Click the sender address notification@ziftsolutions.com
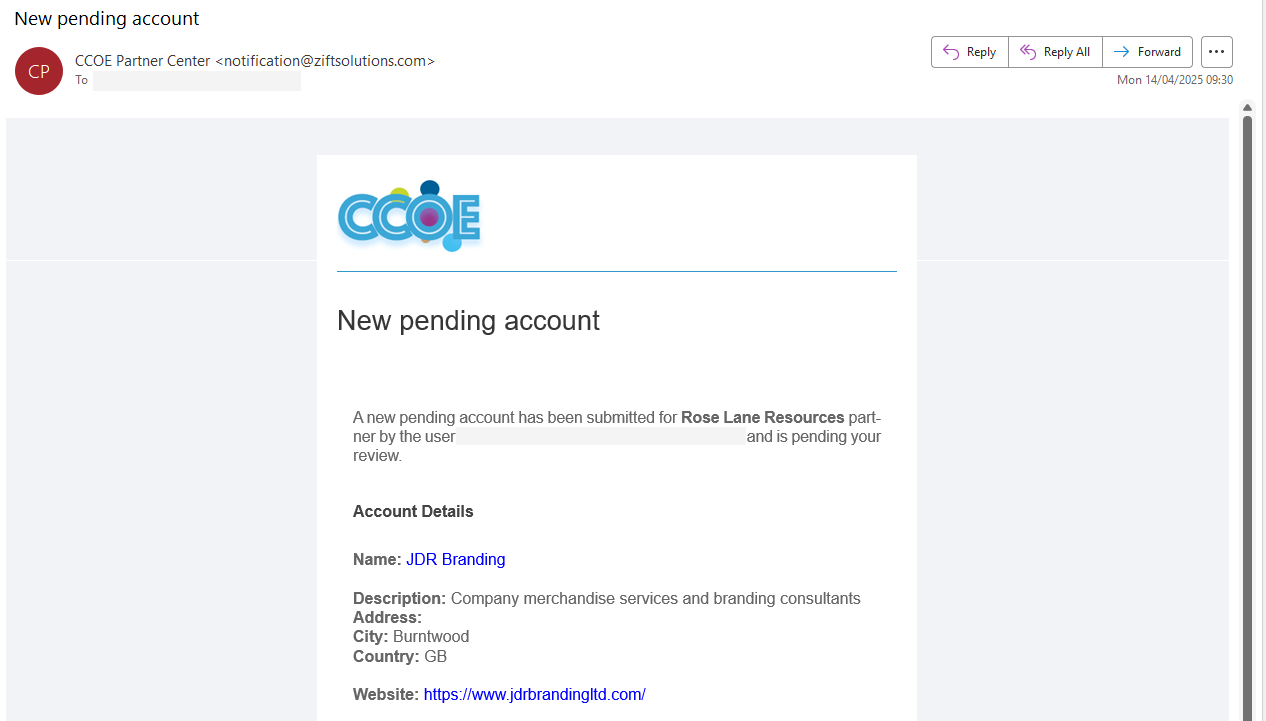 (x=325, y=61)
